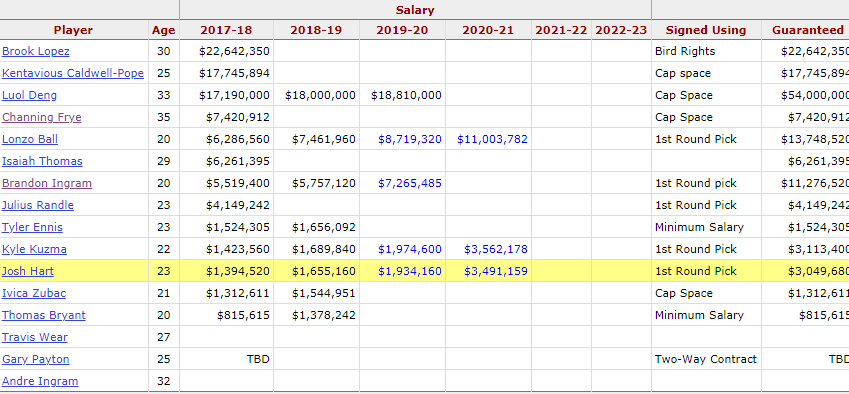Click the 2022-23 column header
The width and height of the screenshot is (849, 394).
tap(621, 30)
